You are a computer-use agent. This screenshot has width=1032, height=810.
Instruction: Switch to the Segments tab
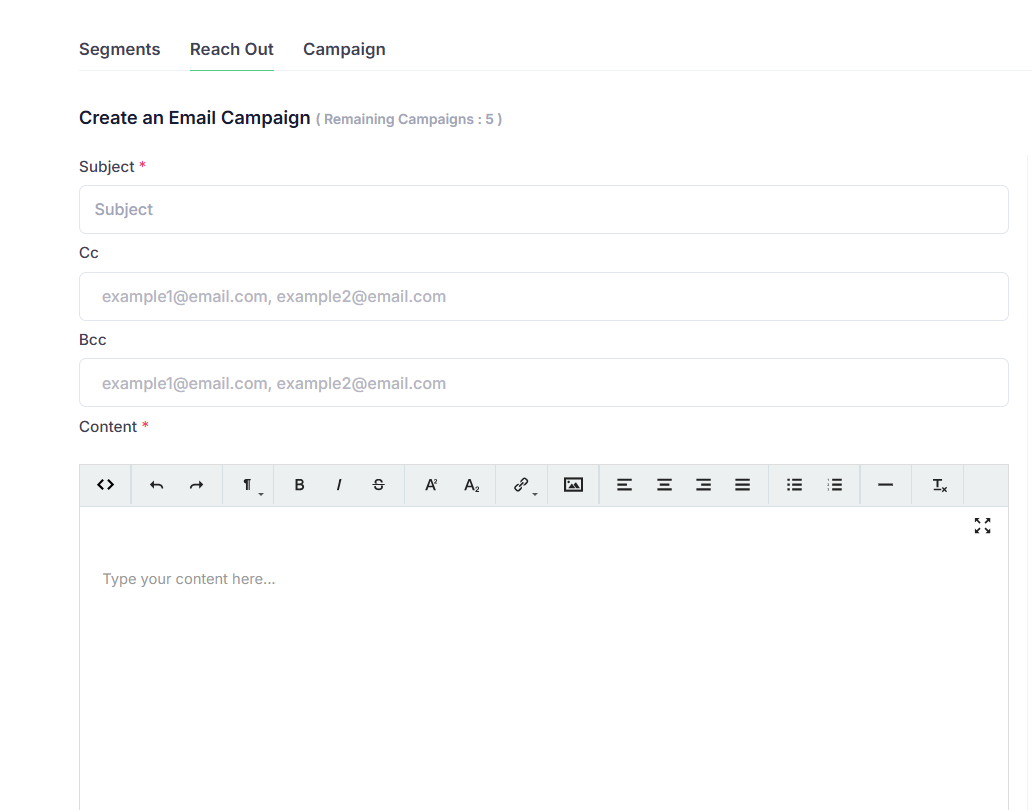[119, 49]
